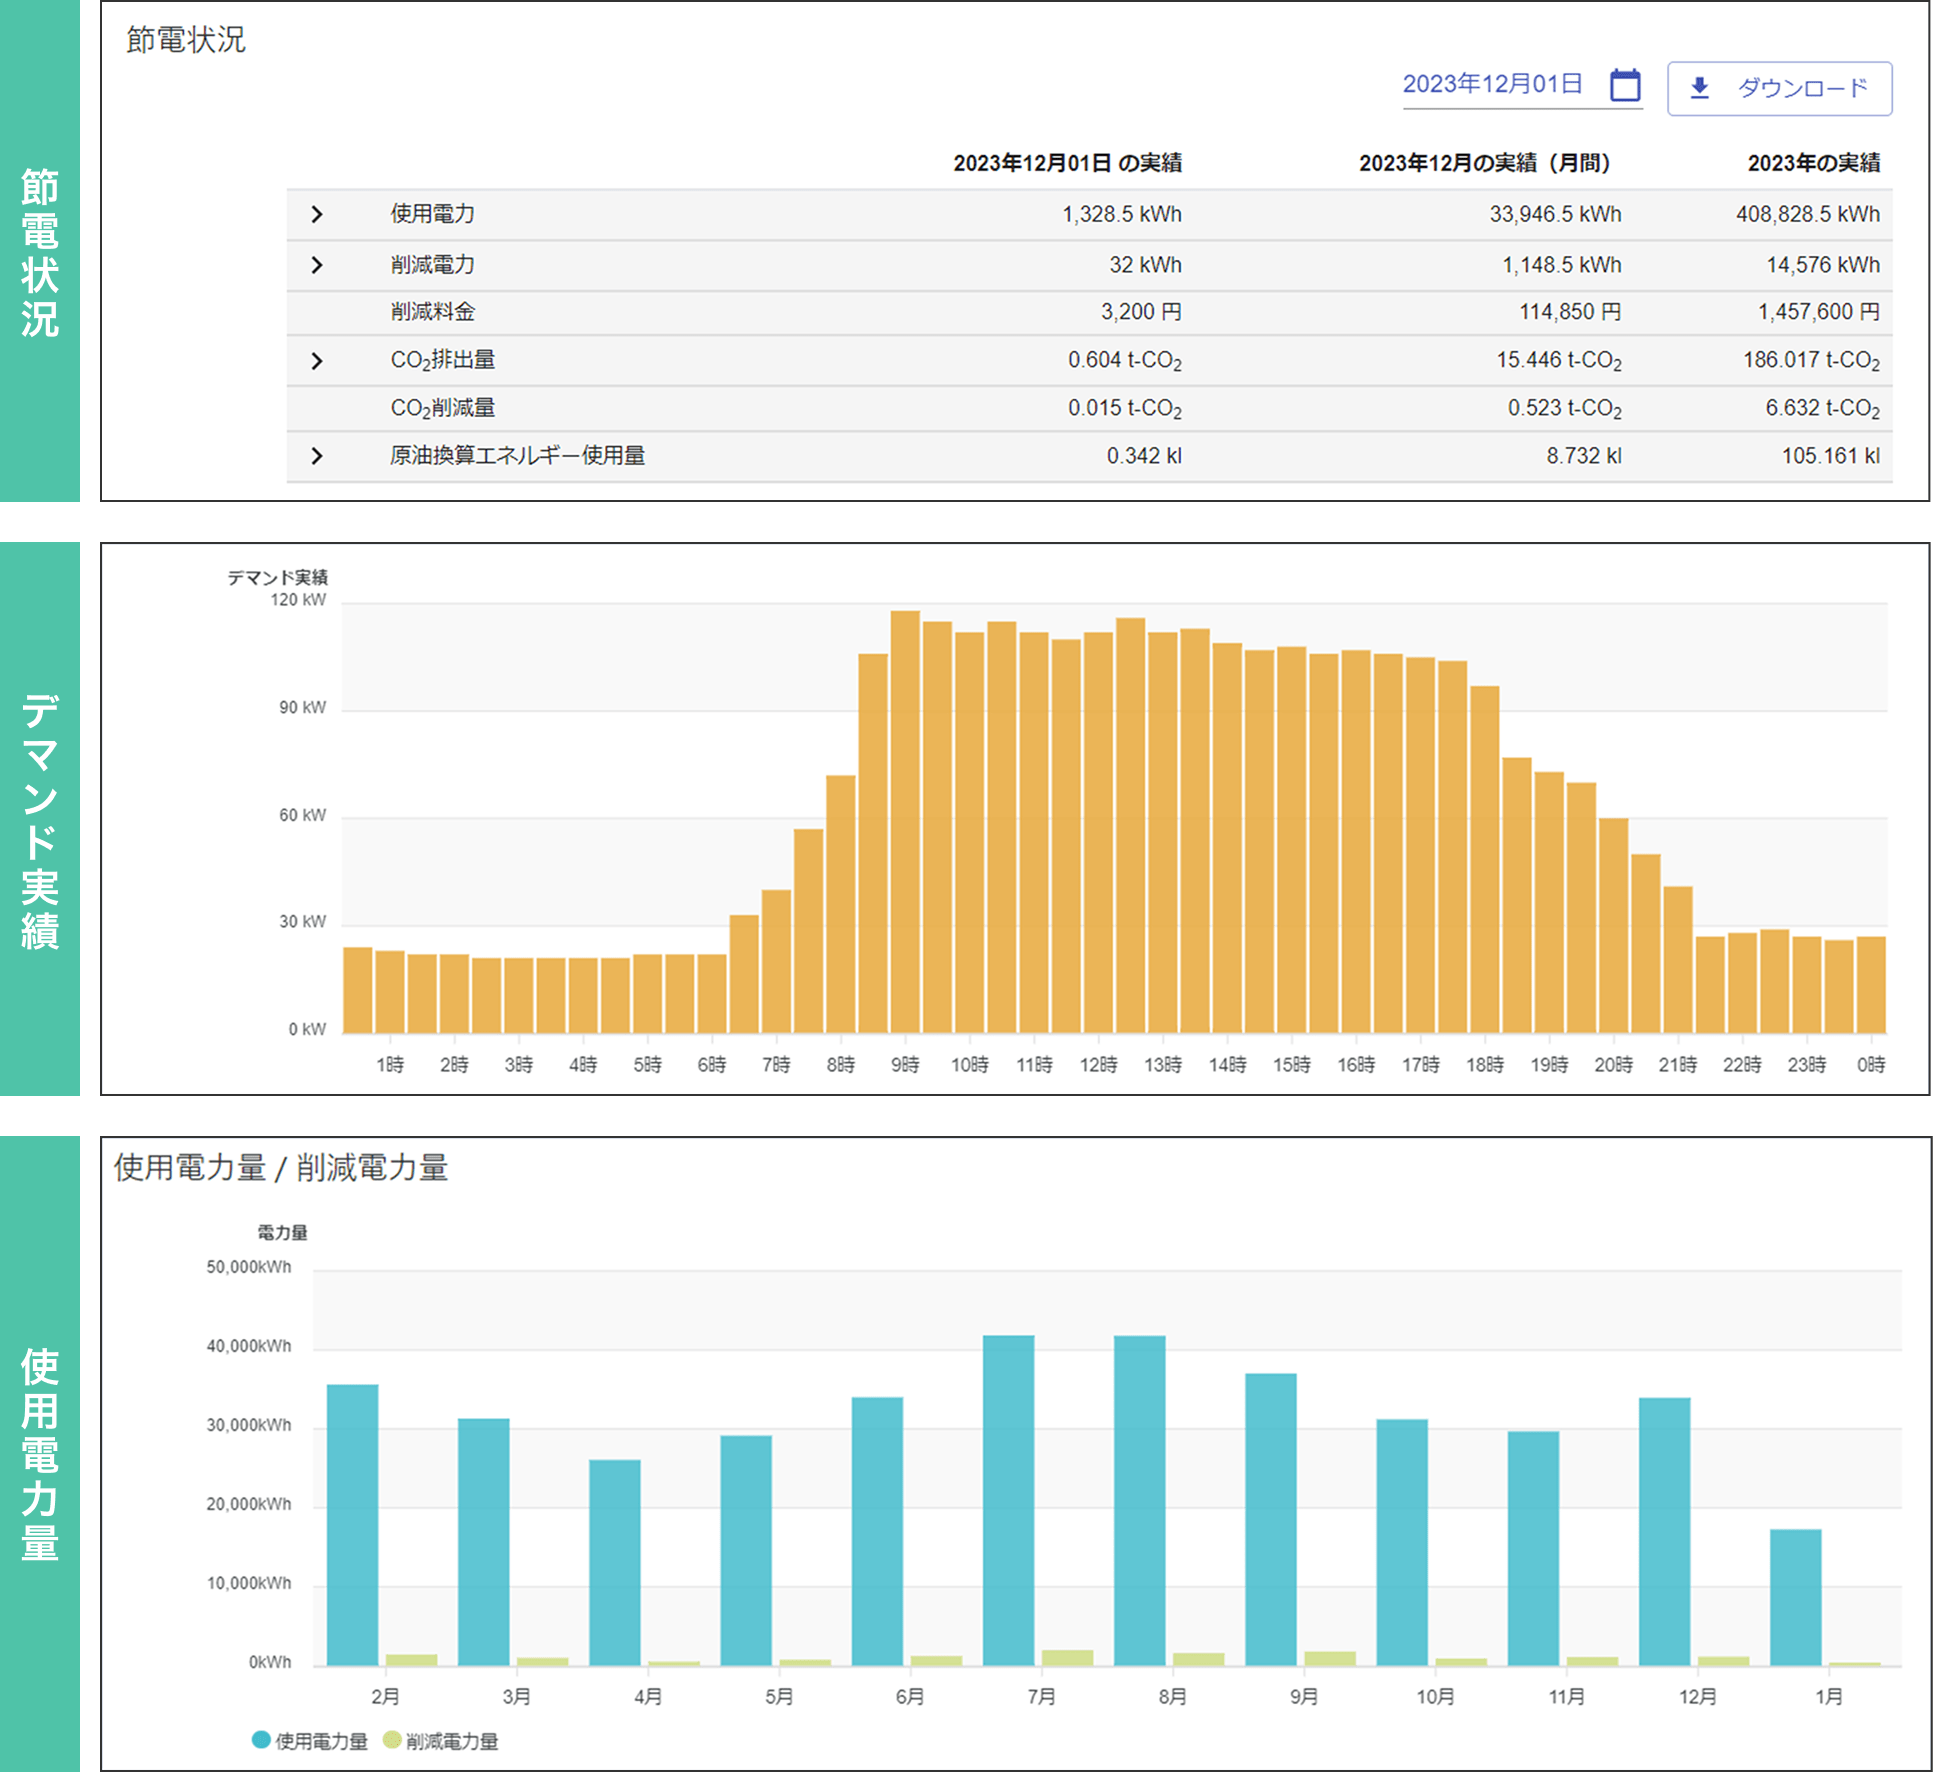
Task: Select the 33,946.5 kWh monthly usage value
Action: point(1555,214)
